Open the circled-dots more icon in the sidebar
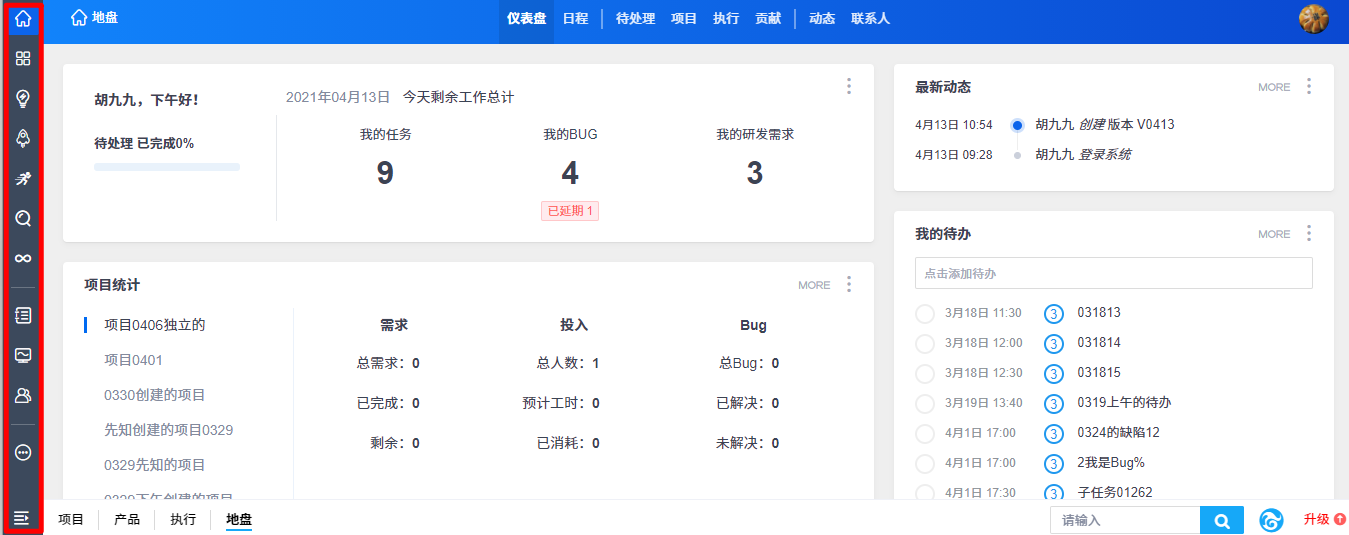This screenshot has height=535, width=1349. click(x=23, y=452)
